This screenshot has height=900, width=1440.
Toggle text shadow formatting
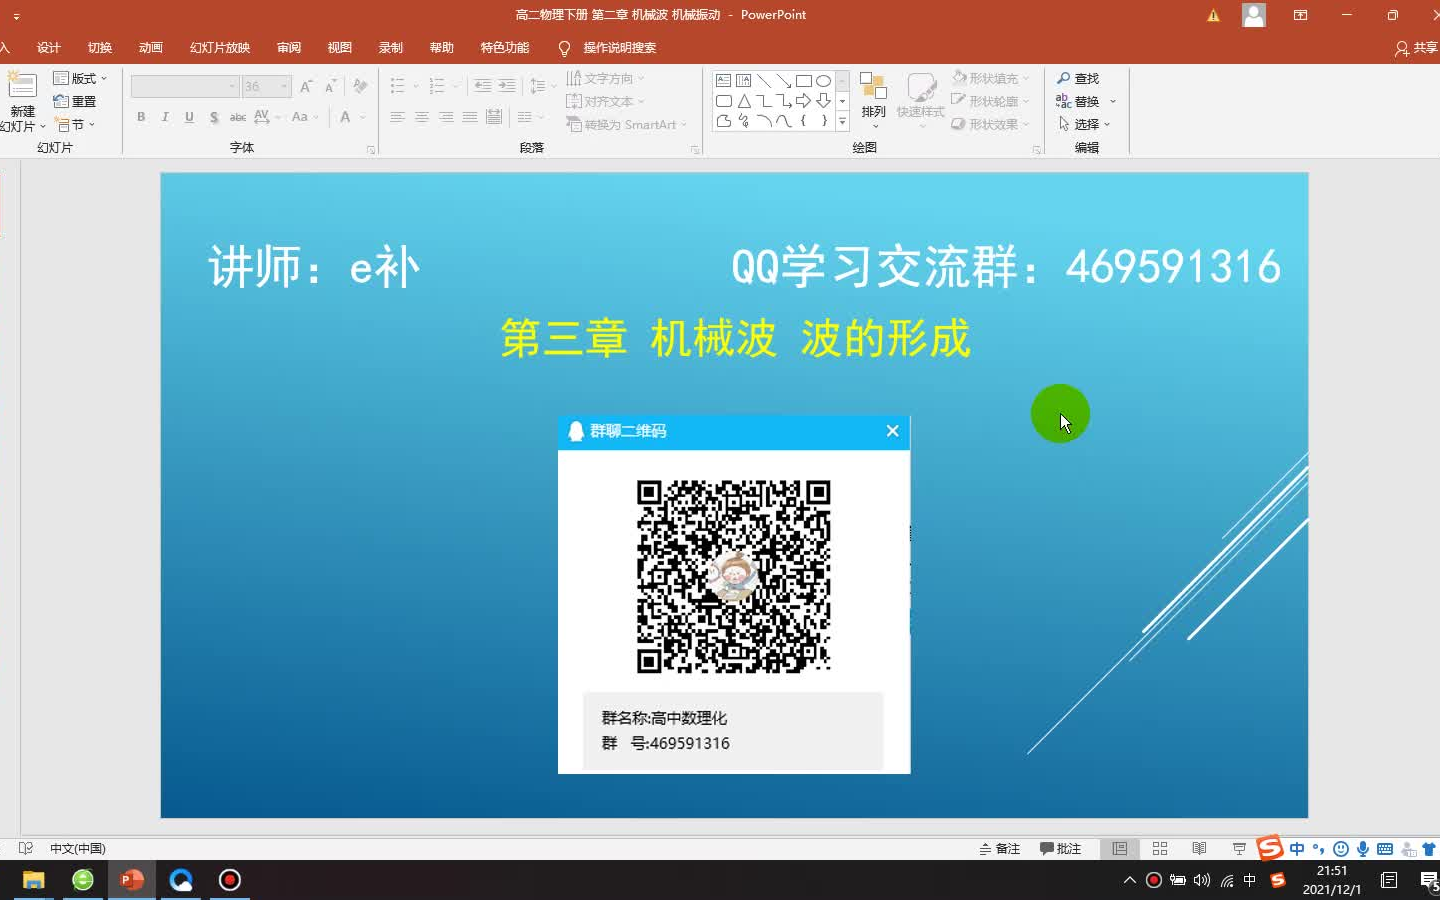[x=214, y=117]
